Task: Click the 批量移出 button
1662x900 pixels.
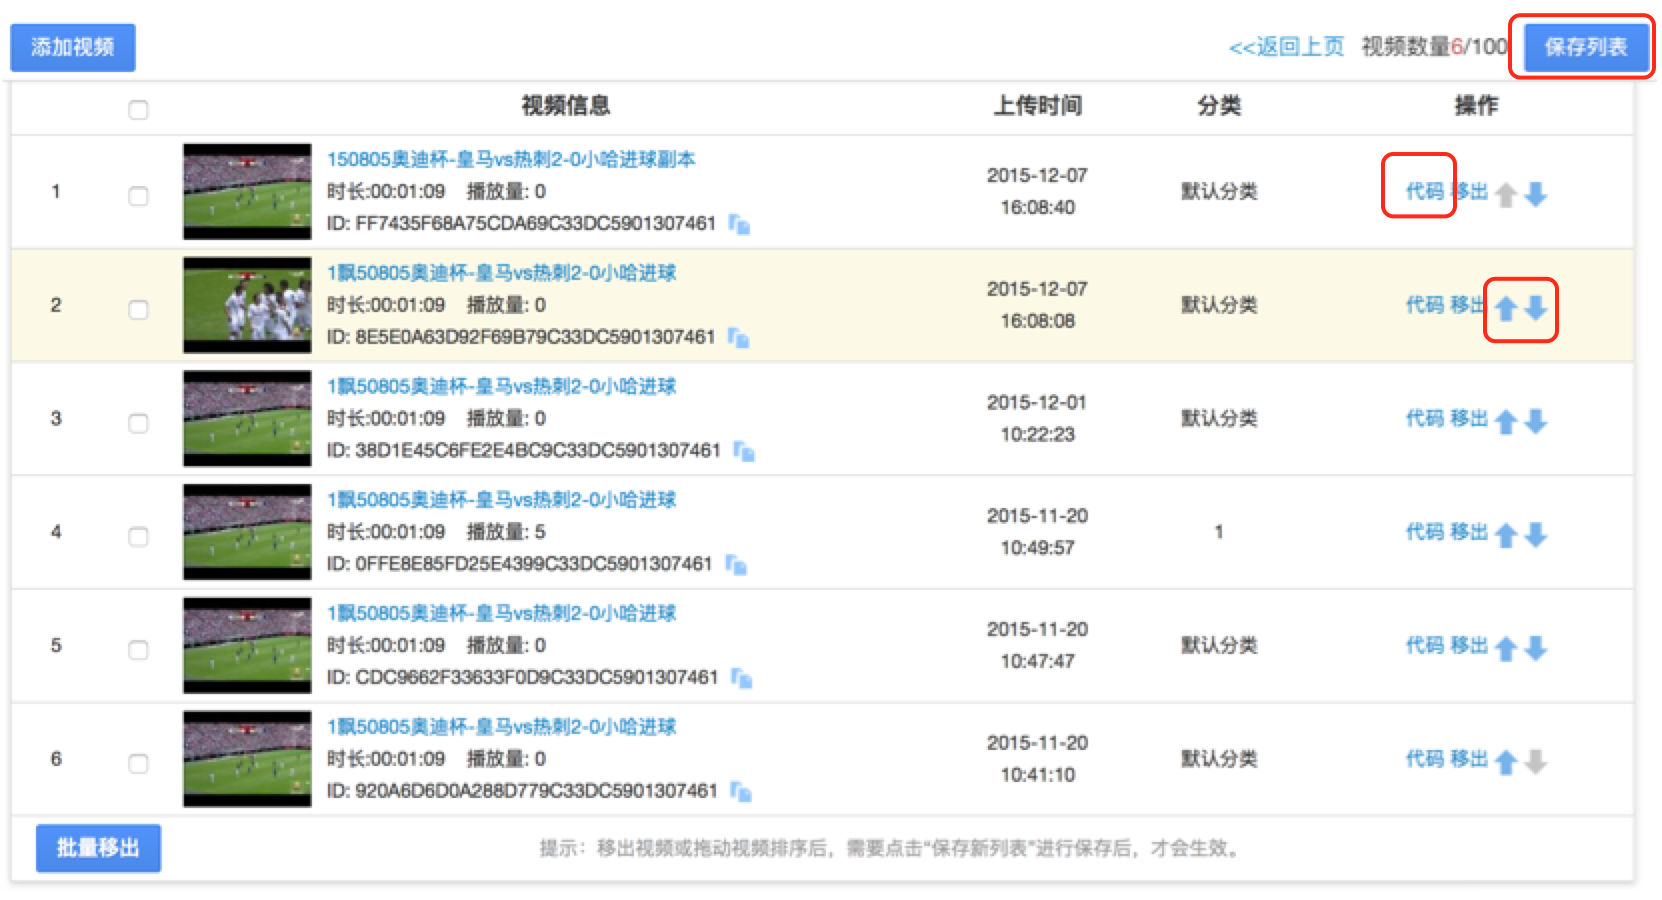Action: pos(98,848)
